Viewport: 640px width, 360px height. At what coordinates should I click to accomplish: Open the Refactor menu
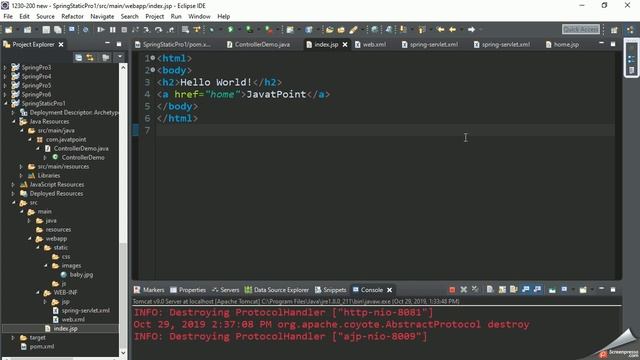(72, 16)
